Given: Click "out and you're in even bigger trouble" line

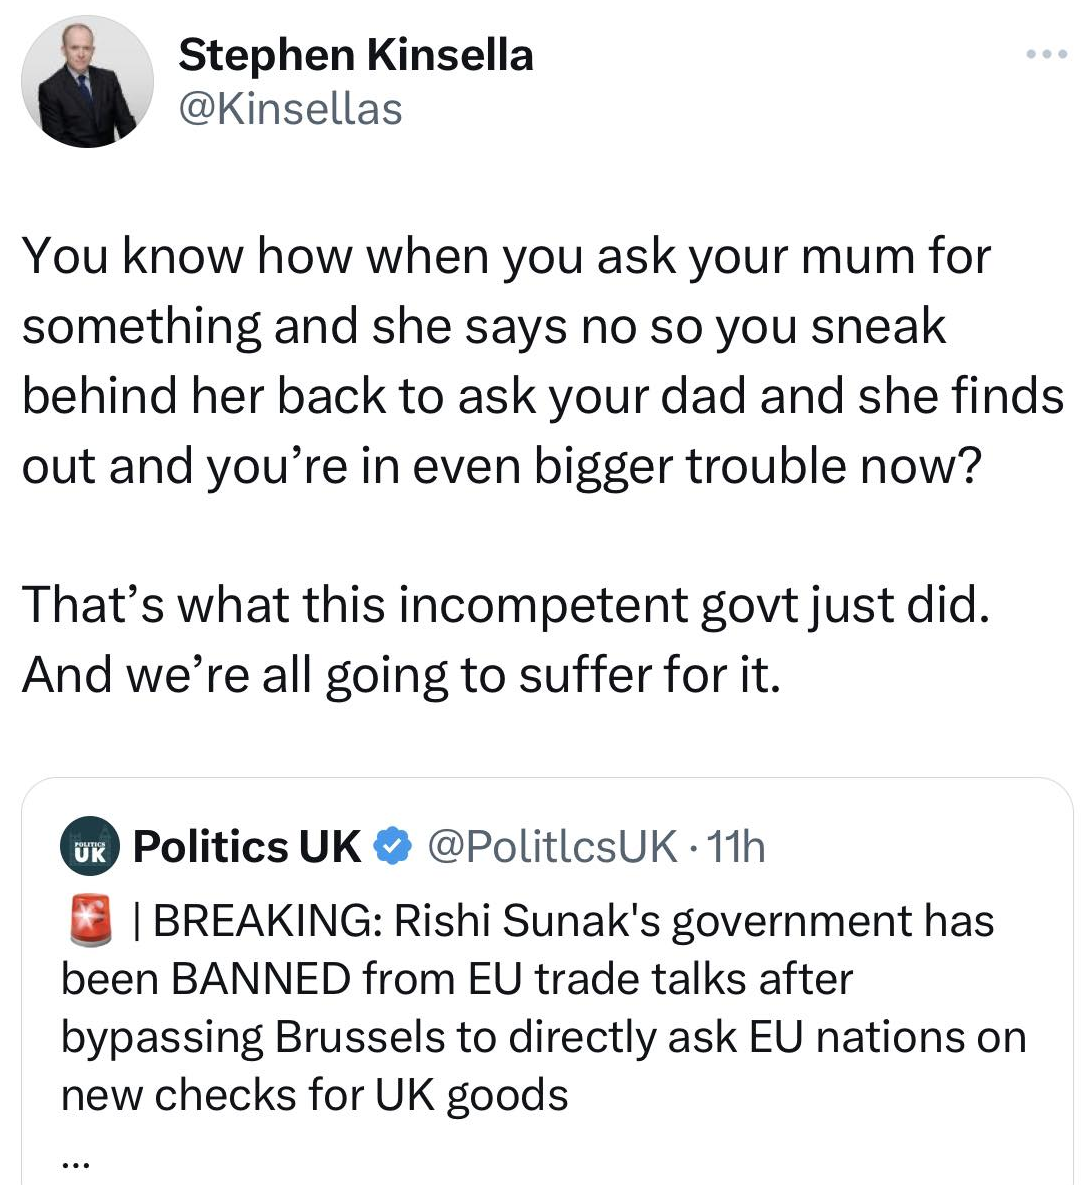Looking at the screenshot, I should (x=500, y=466).
